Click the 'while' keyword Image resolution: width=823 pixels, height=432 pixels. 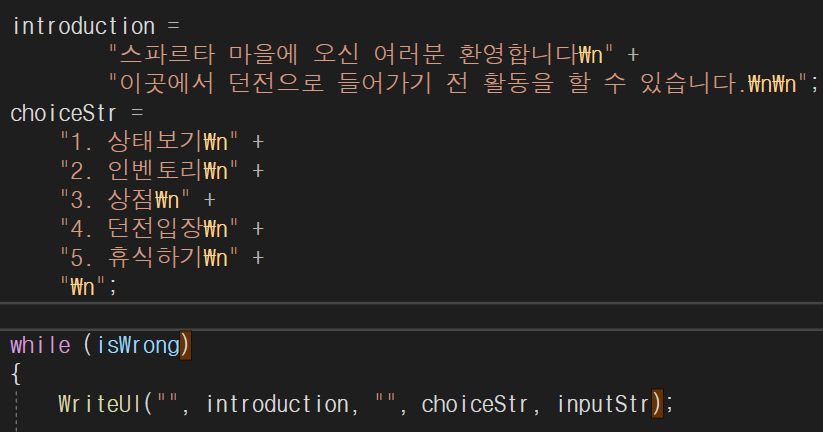point(40,345)
